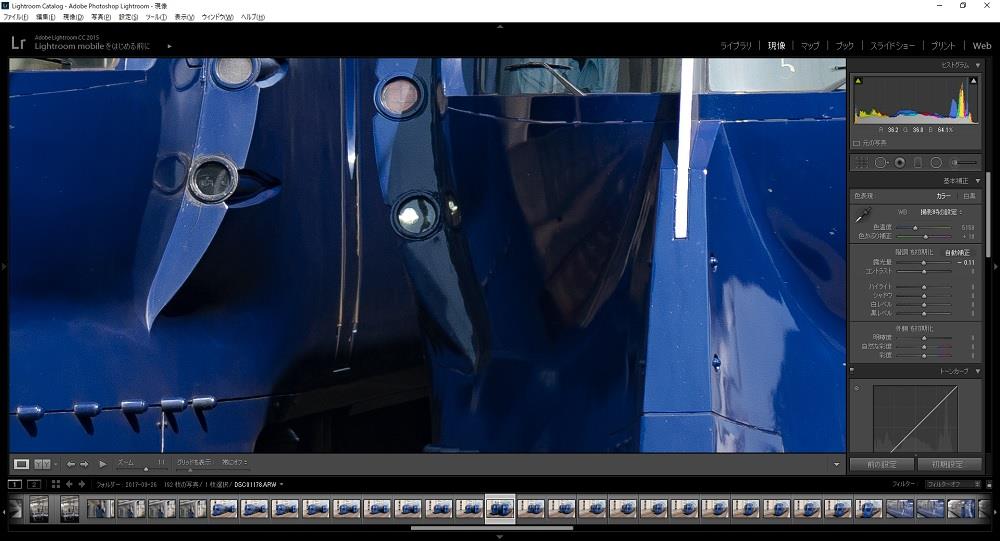Viewport: 1000px width, 541px height.
Task: Open the filter preset dropdown フィルターオフ
Action: point(953,484)
